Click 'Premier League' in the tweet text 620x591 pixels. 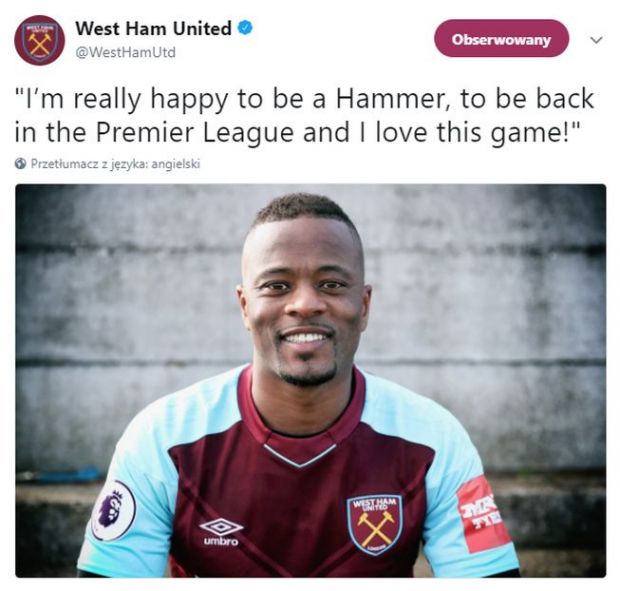click(195, 133)
